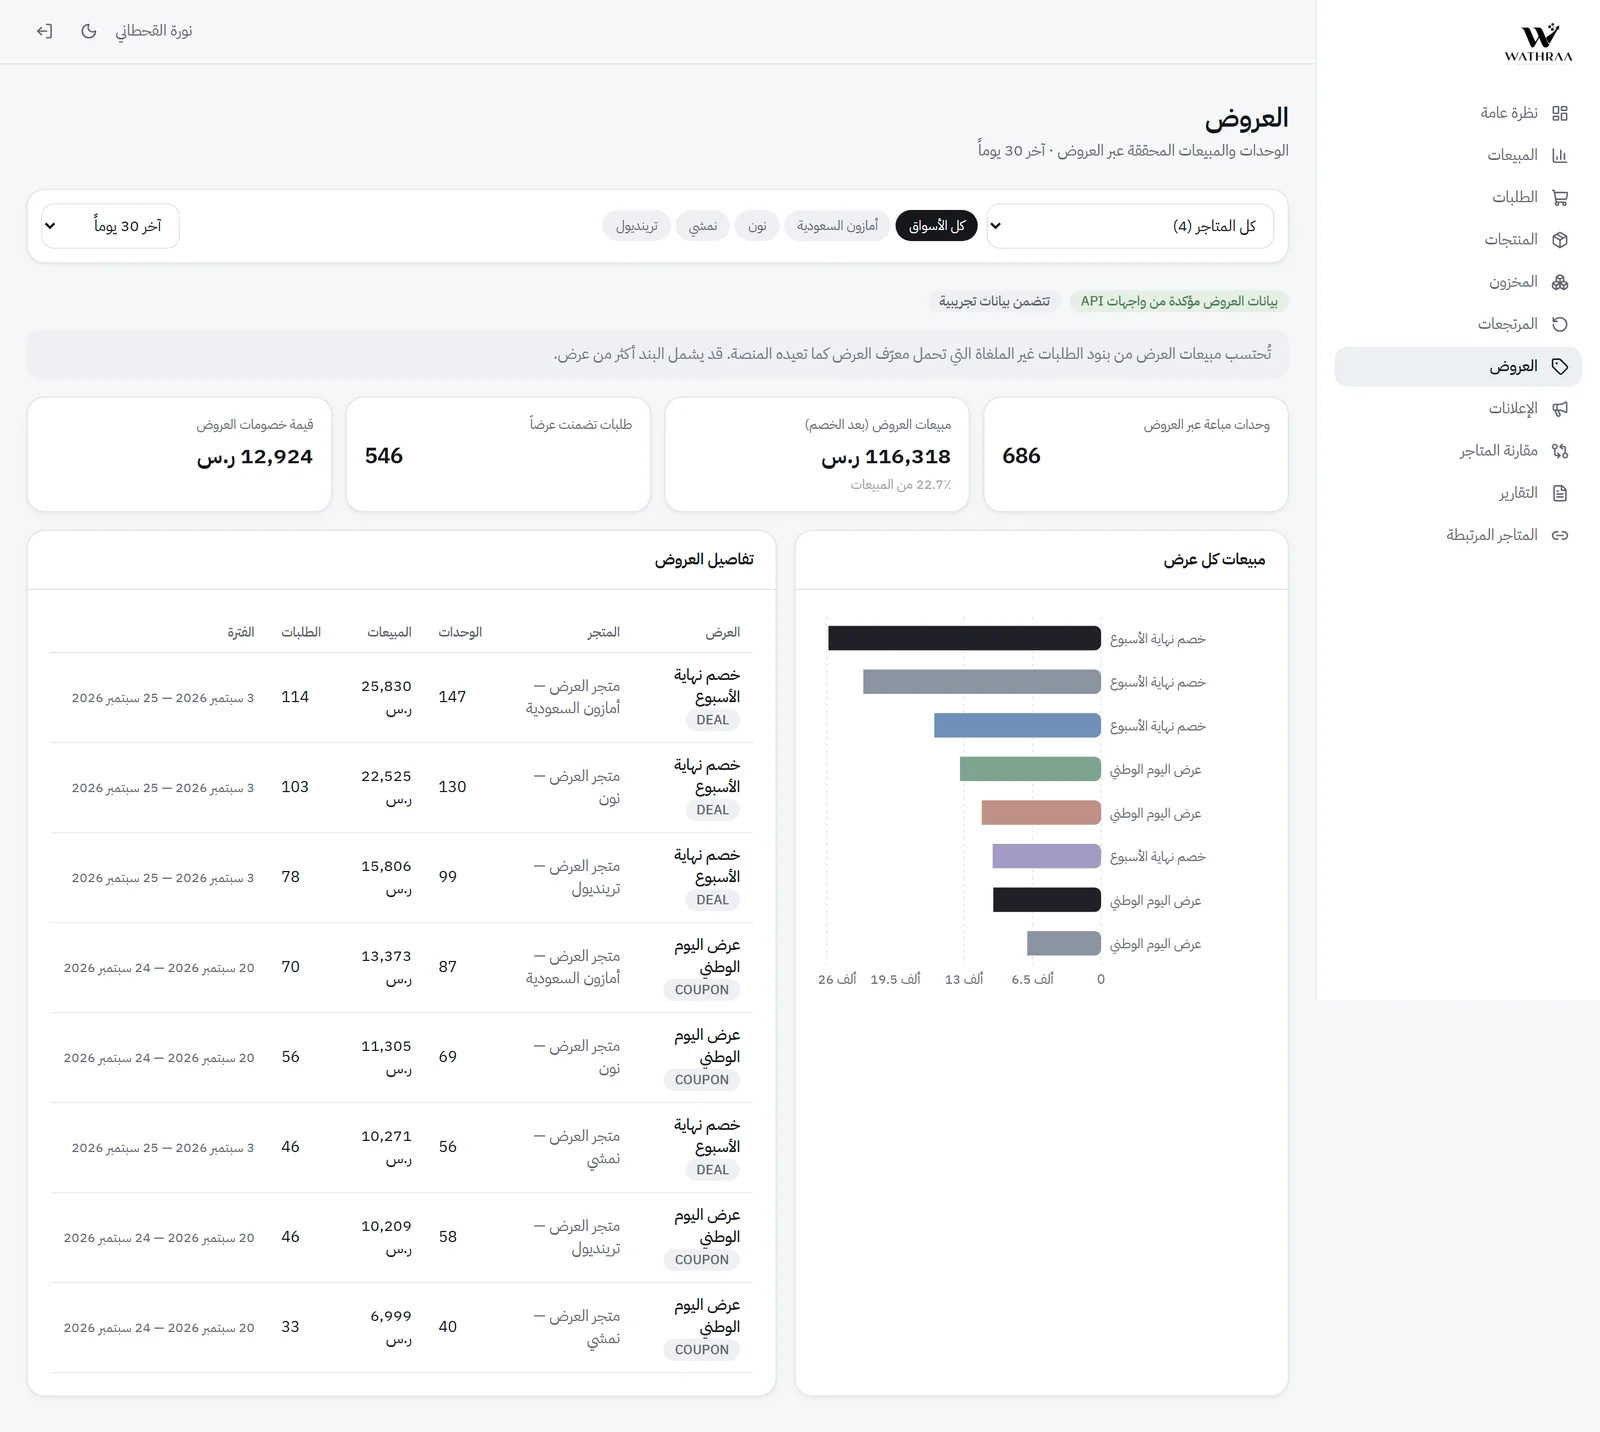The image size is (1600, 1432).
Task: Toggle dark mode moon icon
Action: 89,31
